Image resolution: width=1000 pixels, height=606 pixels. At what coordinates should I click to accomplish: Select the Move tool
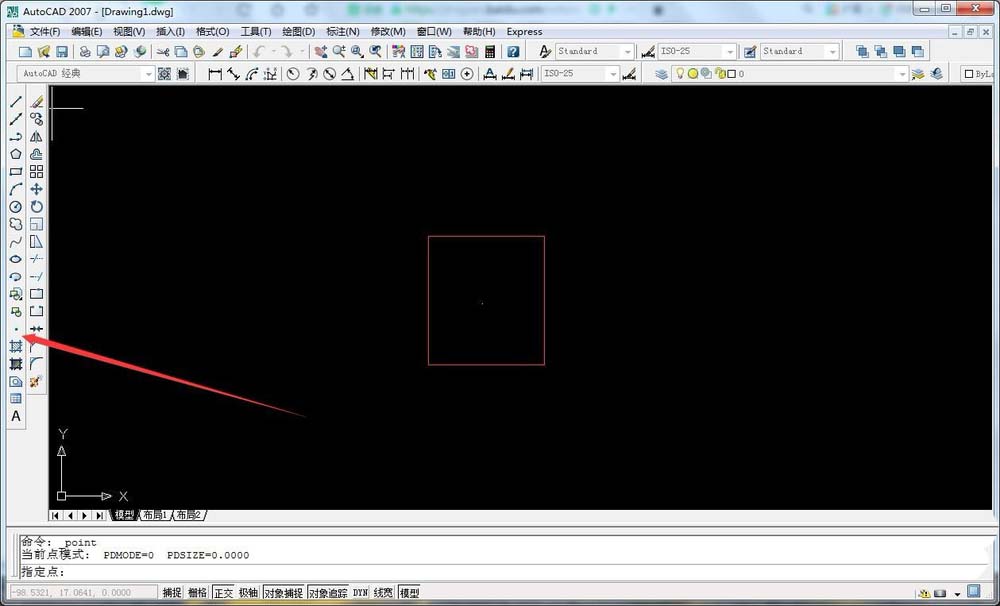[36, 189]
